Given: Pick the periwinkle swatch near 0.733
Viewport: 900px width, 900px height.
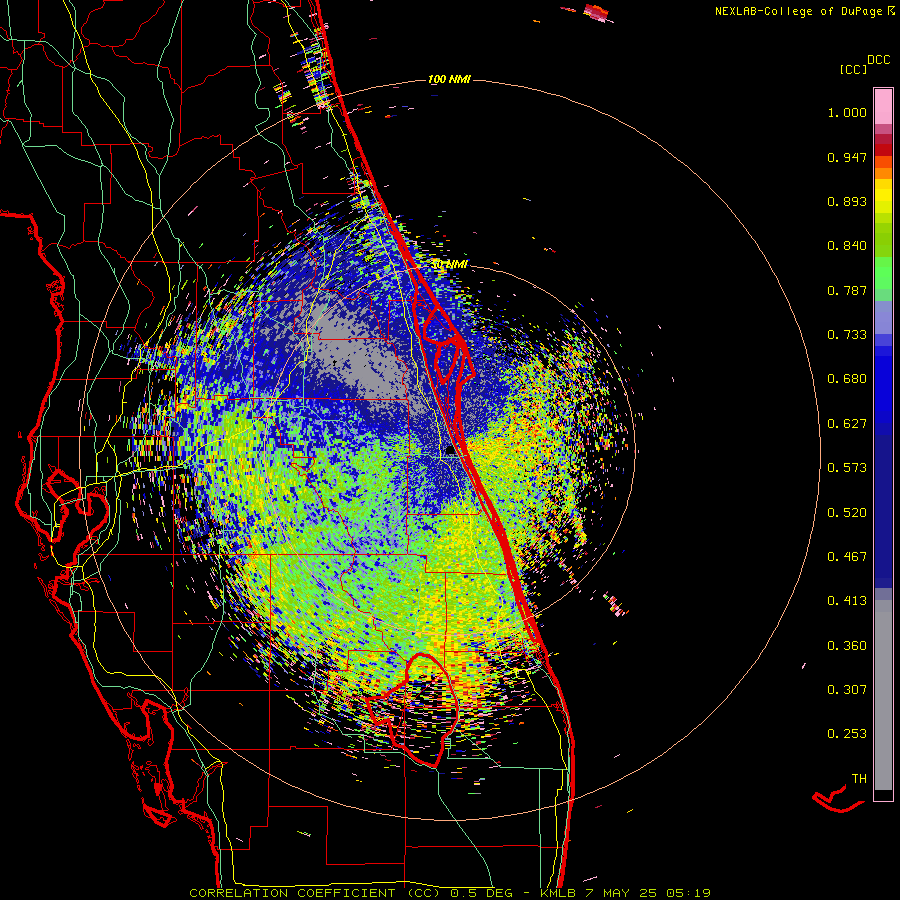Looking at the screenshot, I should click(x=883, y=317).
